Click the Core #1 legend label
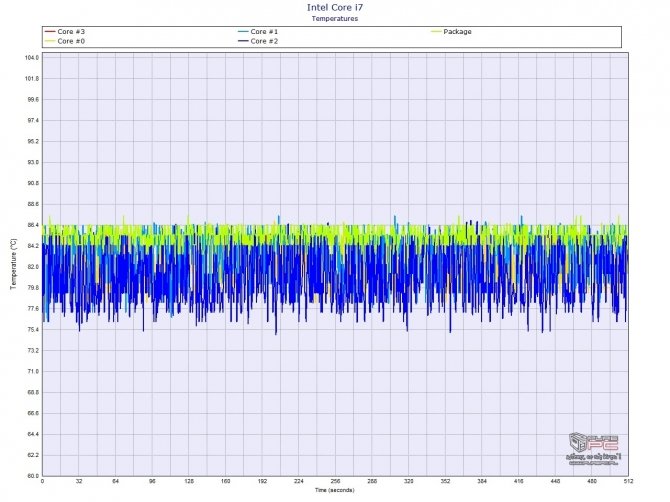The image size is (670, 502). click(x=264, y=32)
